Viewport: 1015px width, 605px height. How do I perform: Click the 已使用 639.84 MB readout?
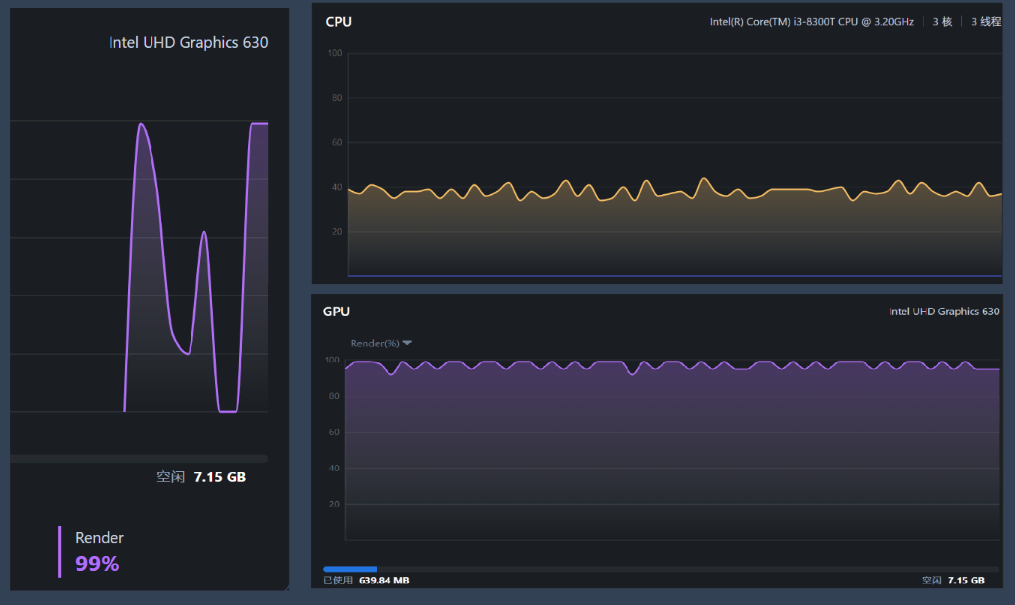366,580
